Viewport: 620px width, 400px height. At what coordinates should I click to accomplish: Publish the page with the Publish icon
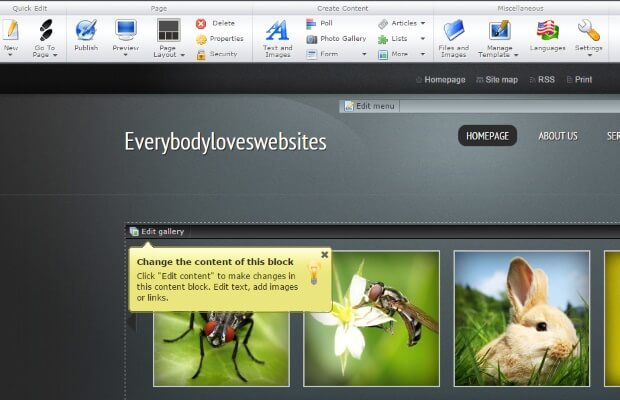click(x=86, y=30)
